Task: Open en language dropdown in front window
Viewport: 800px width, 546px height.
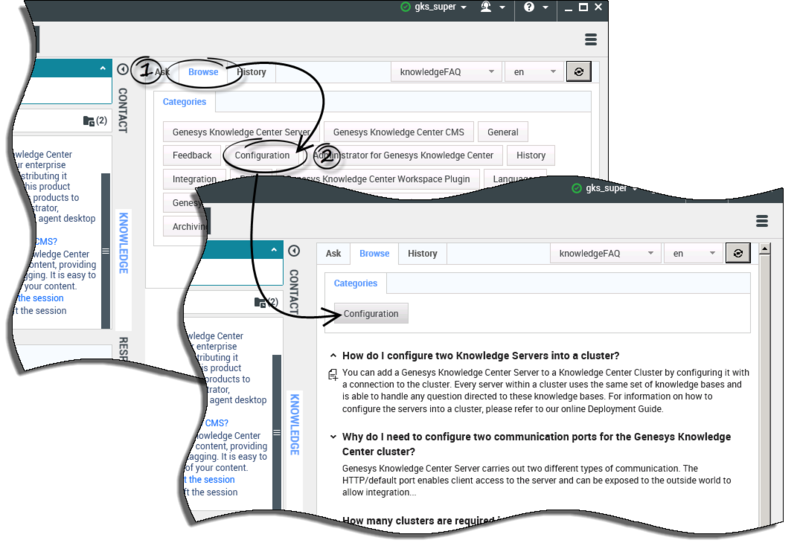Action: 693,253
